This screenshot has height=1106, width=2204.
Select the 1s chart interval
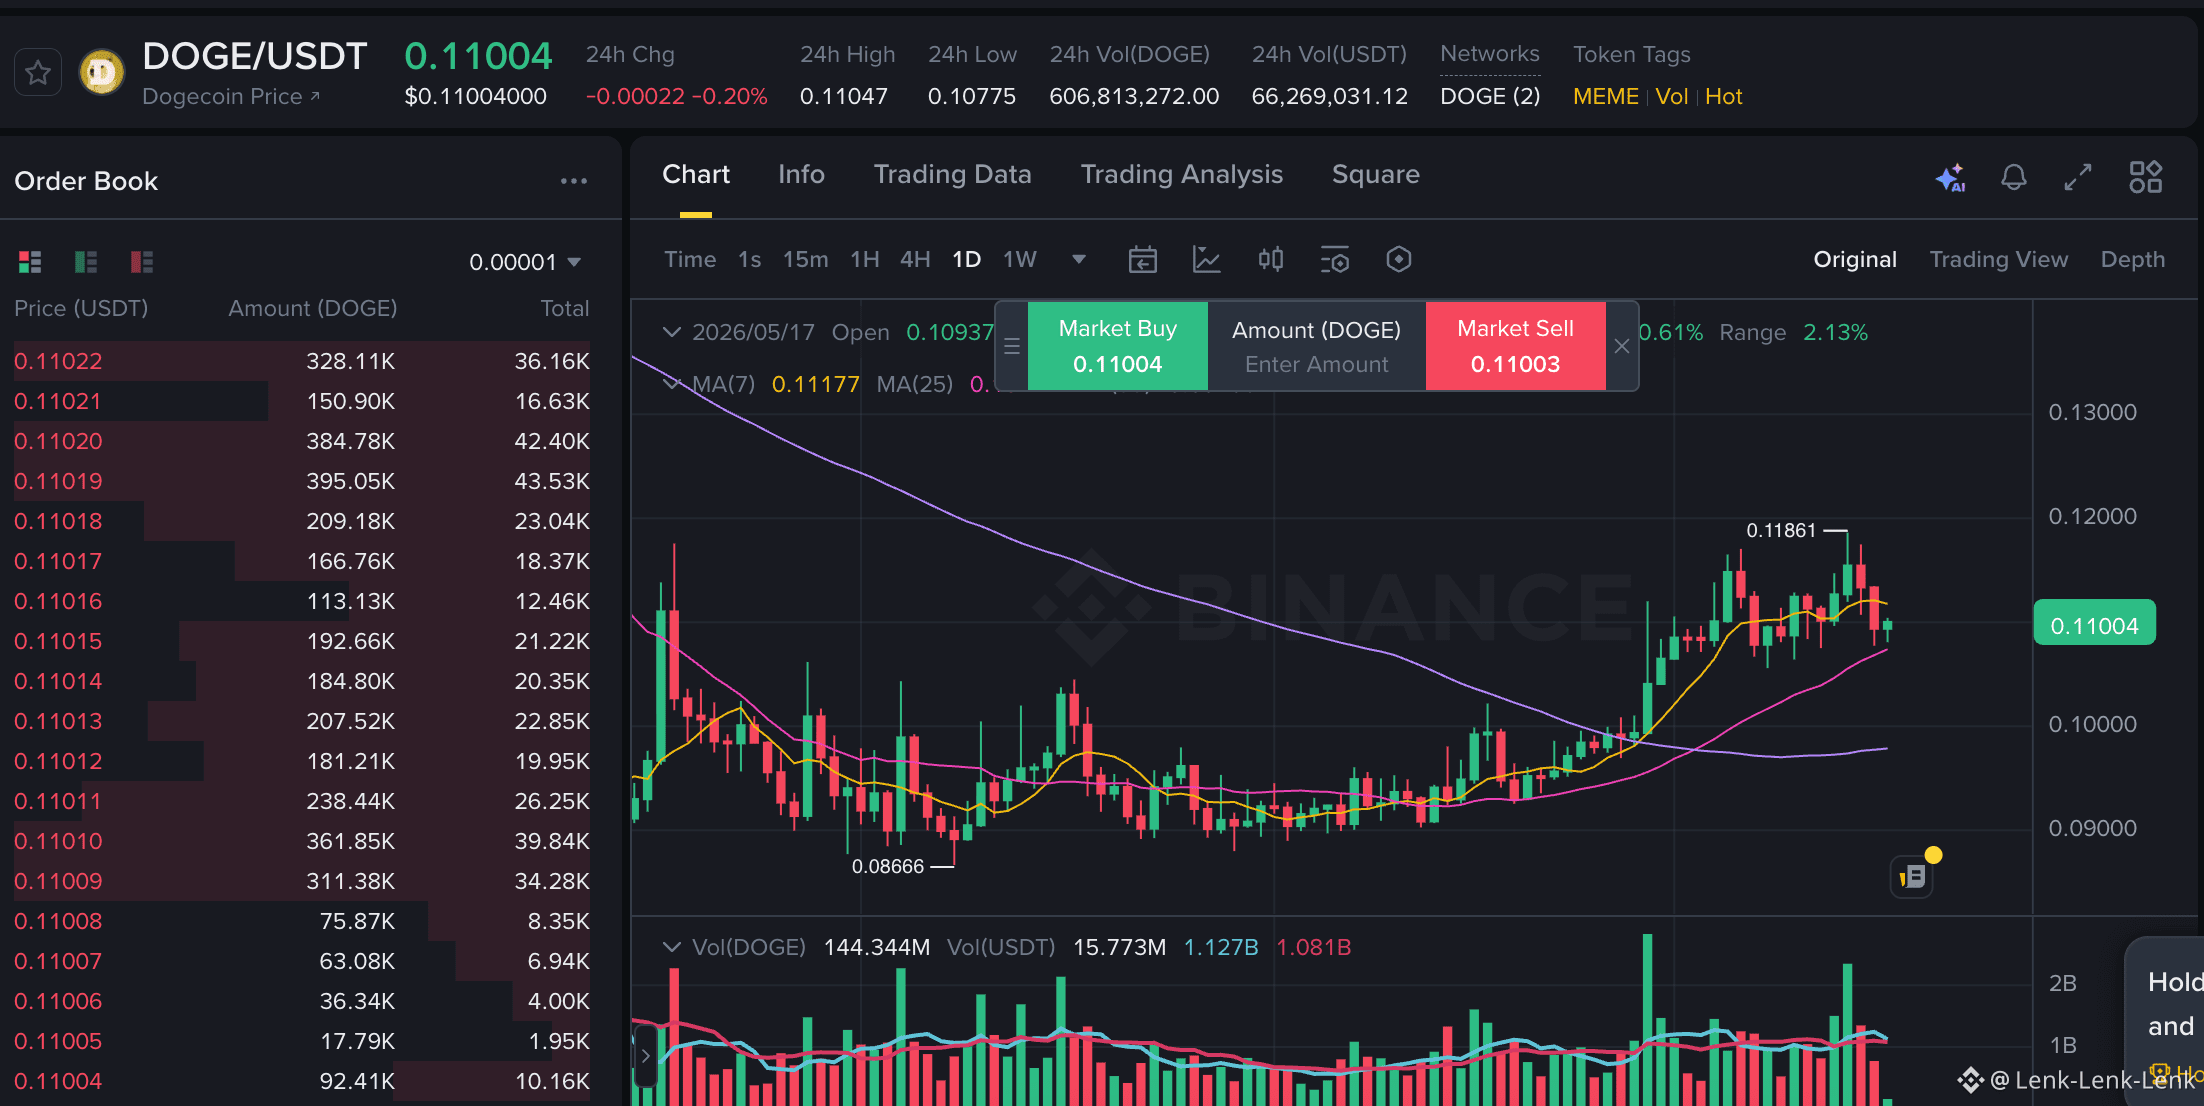[x=750, y=260]
